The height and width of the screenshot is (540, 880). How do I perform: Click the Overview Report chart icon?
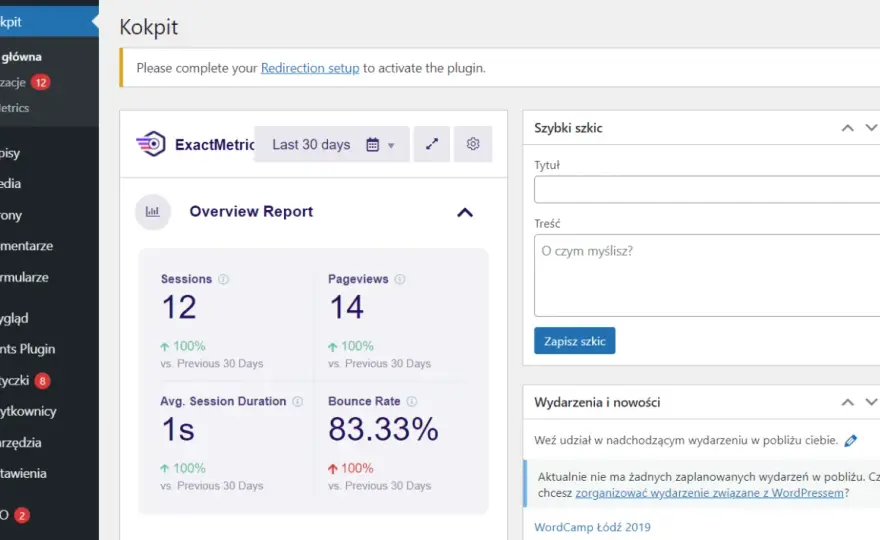(153, 212)
